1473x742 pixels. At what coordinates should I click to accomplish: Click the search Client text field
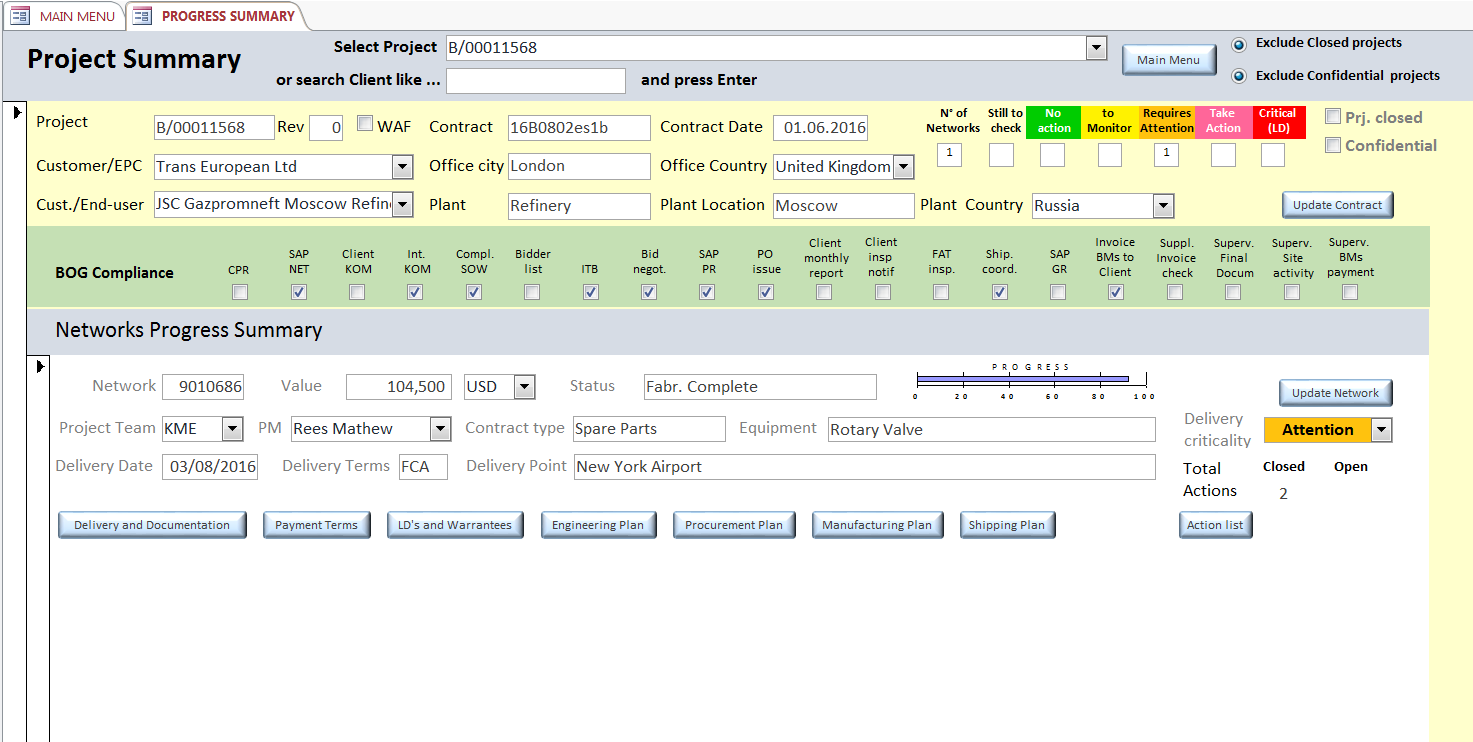click(x=536, y=81)
